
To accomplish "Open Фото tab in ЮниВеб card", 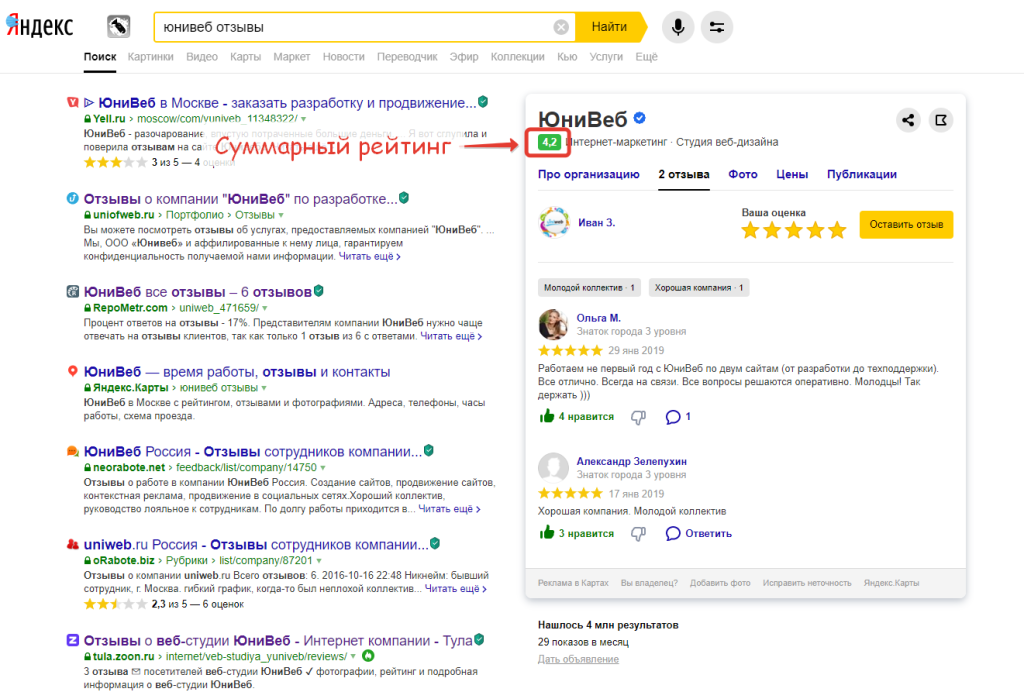I will coord(743,174).
